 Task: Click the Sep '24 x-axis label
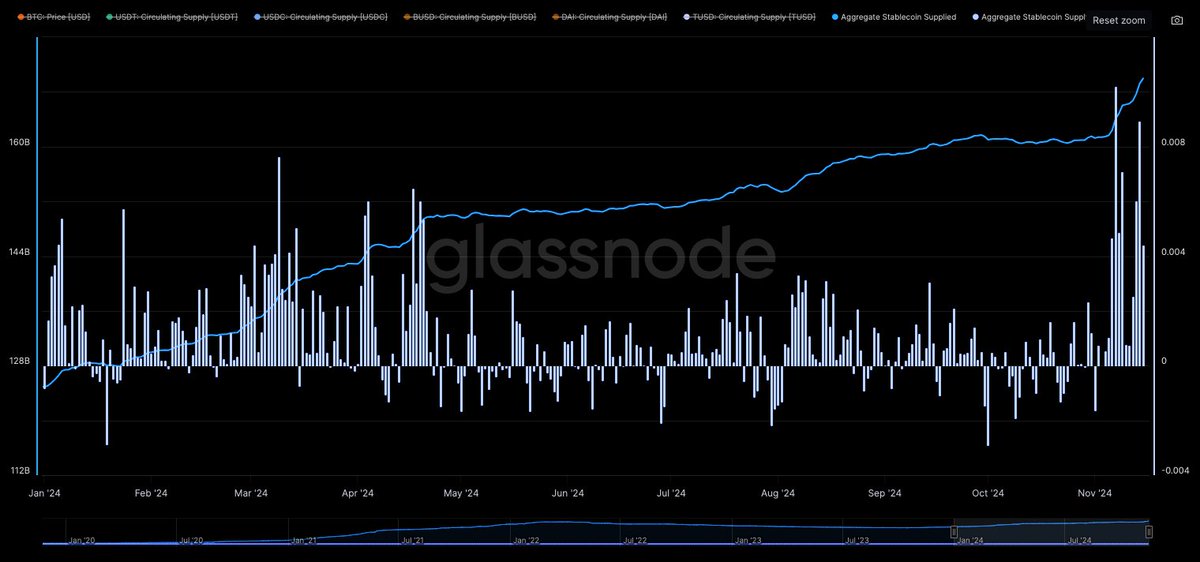885,493
